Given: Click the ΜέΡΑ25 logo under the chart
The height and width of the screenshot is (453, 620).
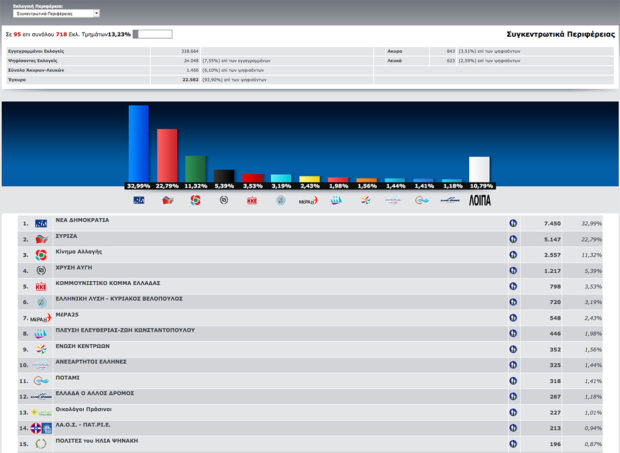Looking at the screenshot, I should click(x=308, y=201).
